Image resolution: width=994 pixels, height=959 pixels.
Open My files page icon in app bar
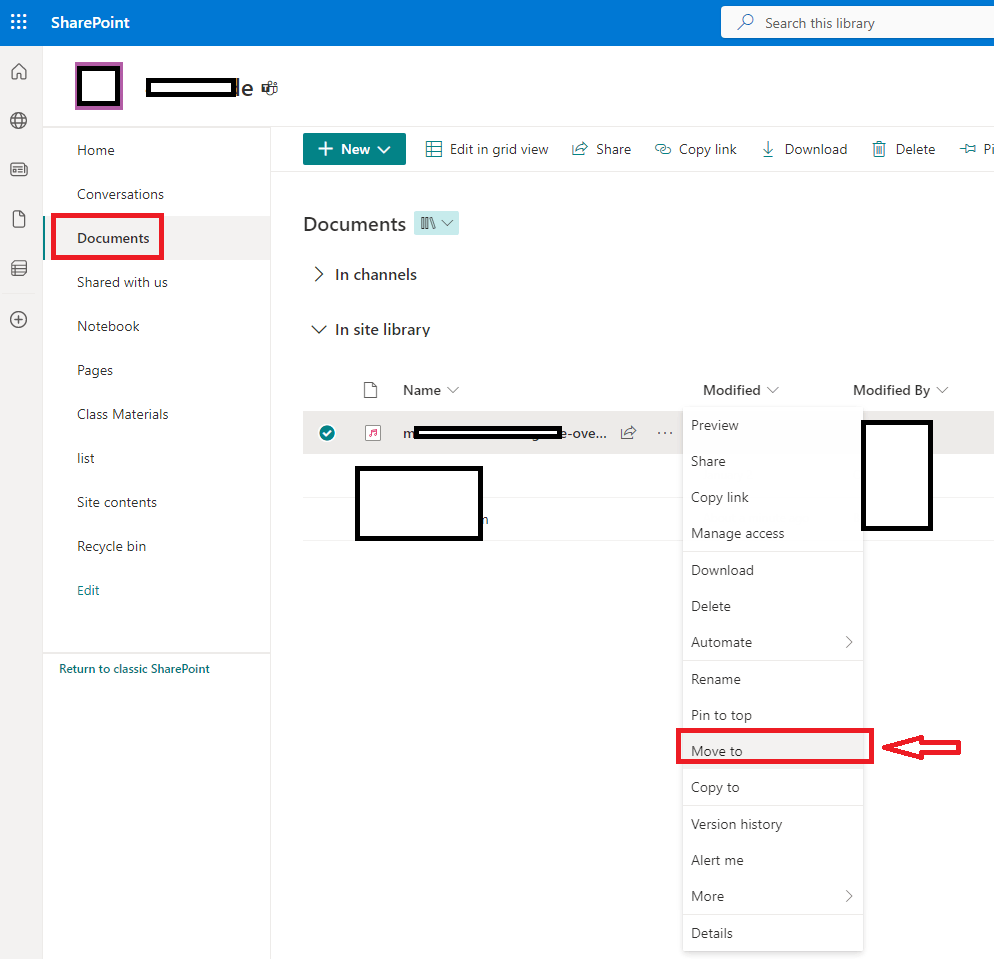coord(19,219)
